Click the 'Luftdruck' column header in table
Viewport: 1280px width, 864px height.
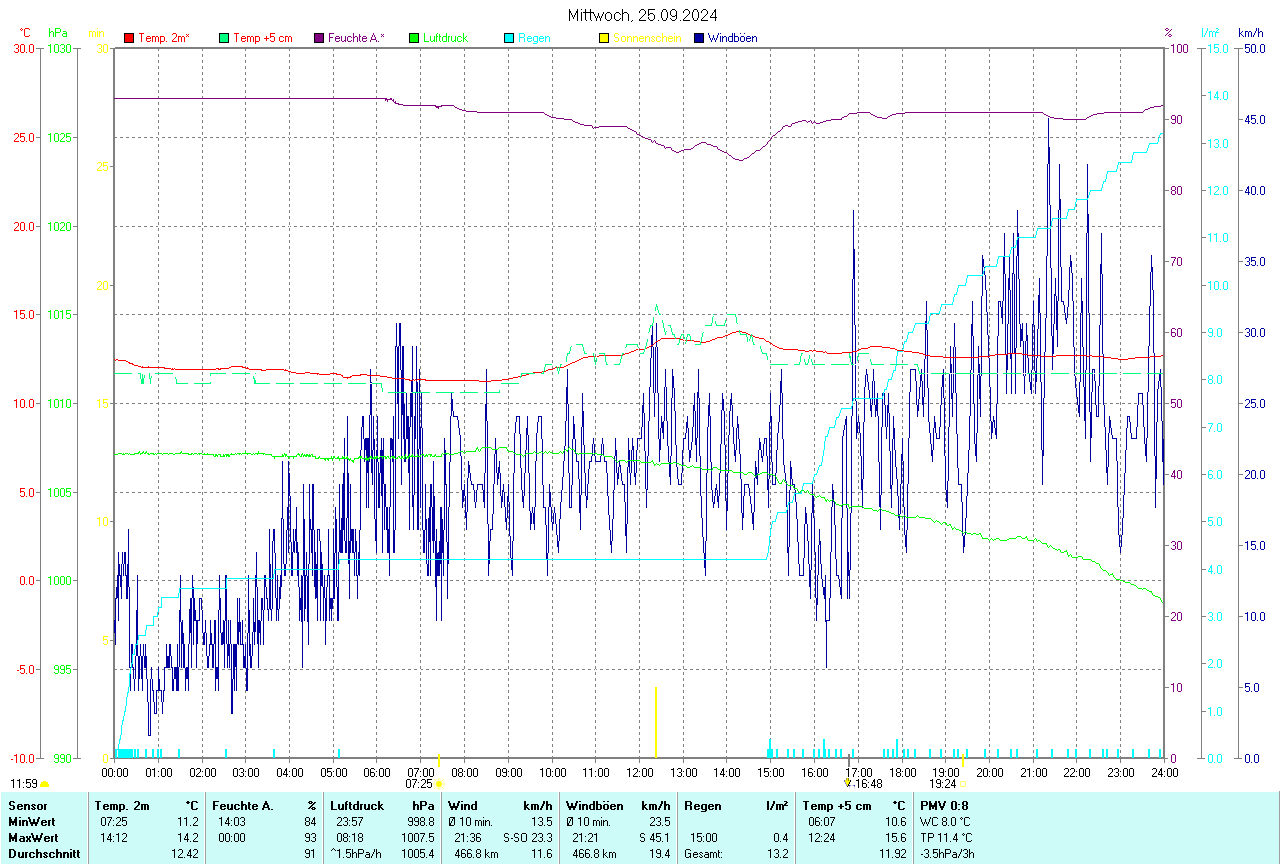click(x=356, y=805)
